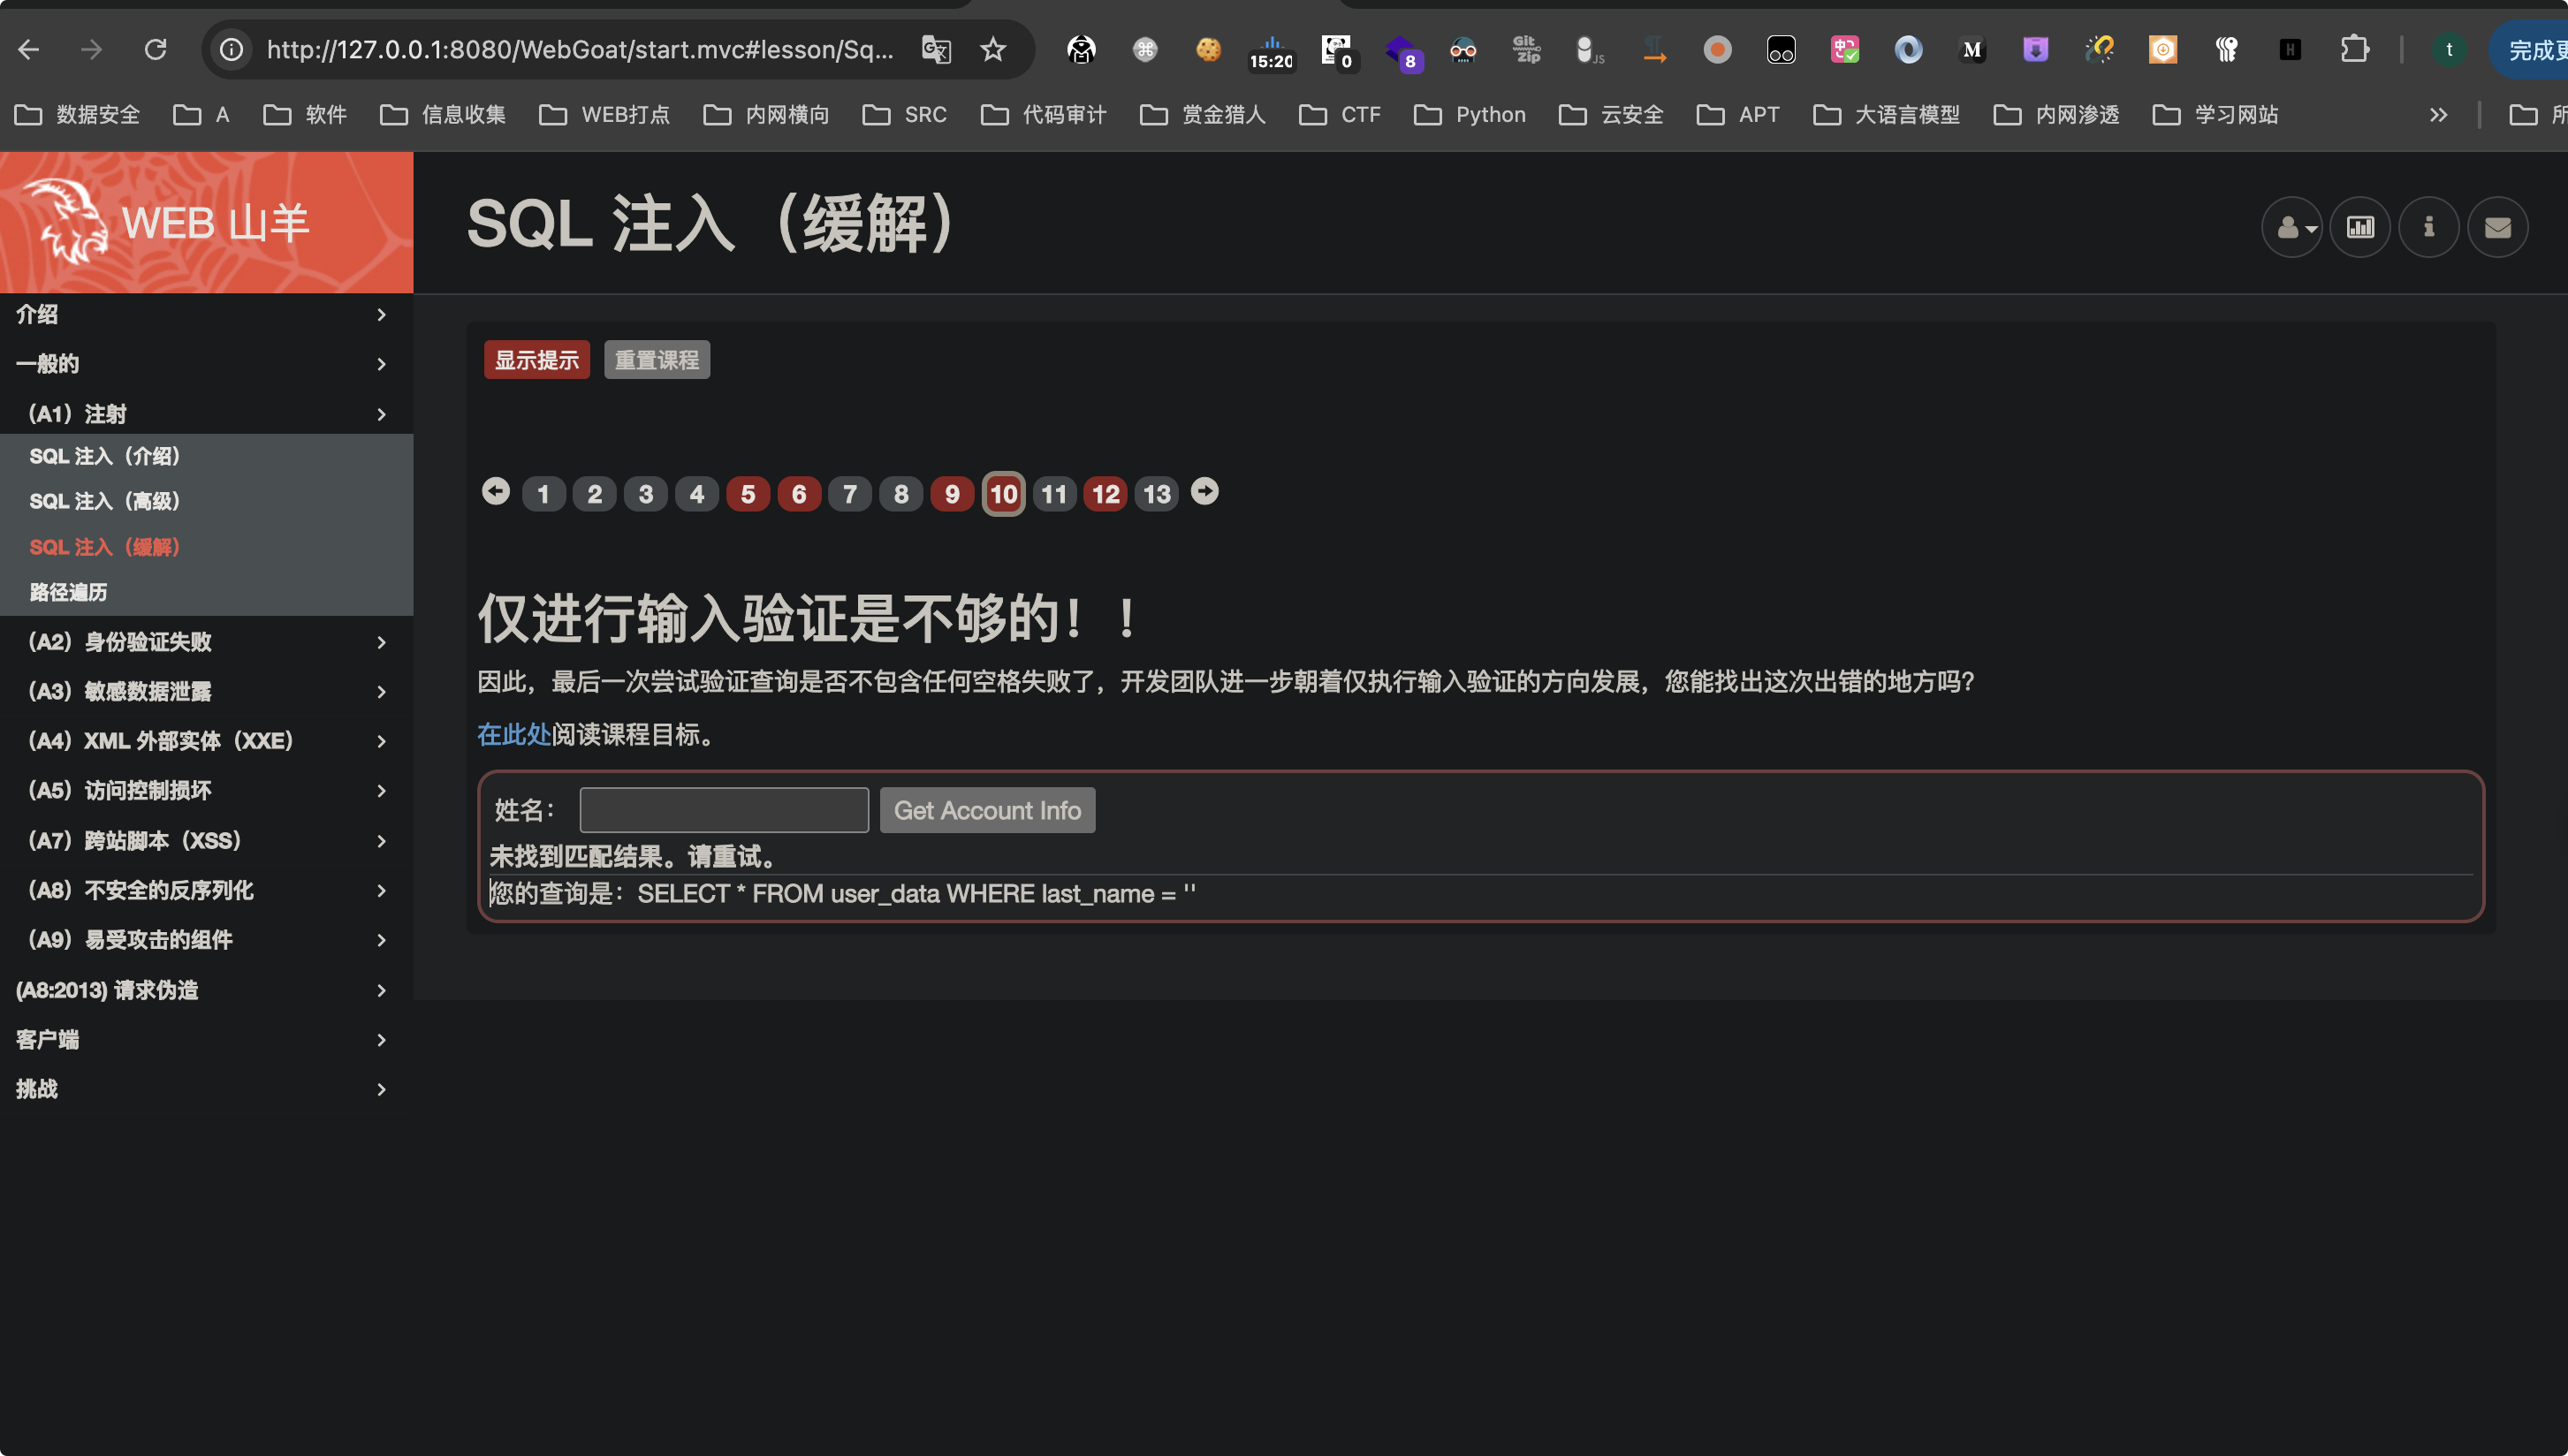2568x1456 pixels.
Task: Open the CTF bookmarks folder
Action: tap(1339, 115)
